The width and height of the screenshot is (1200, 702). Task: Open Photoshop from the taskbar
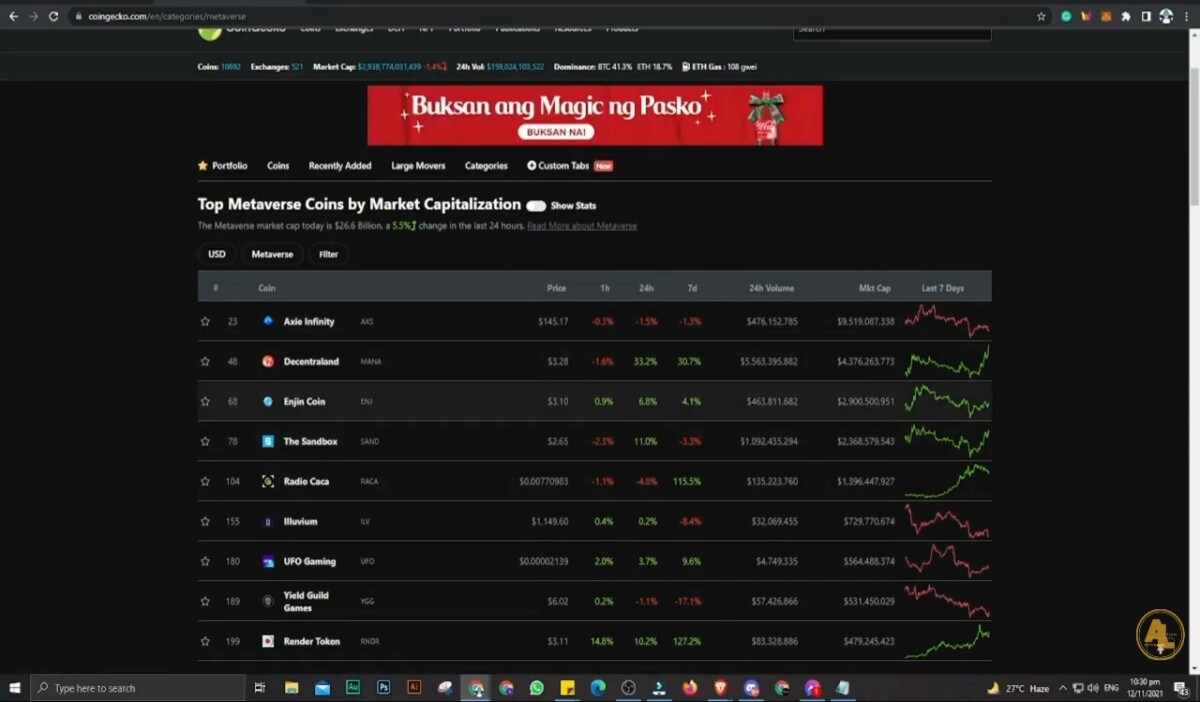coord(383,688)
